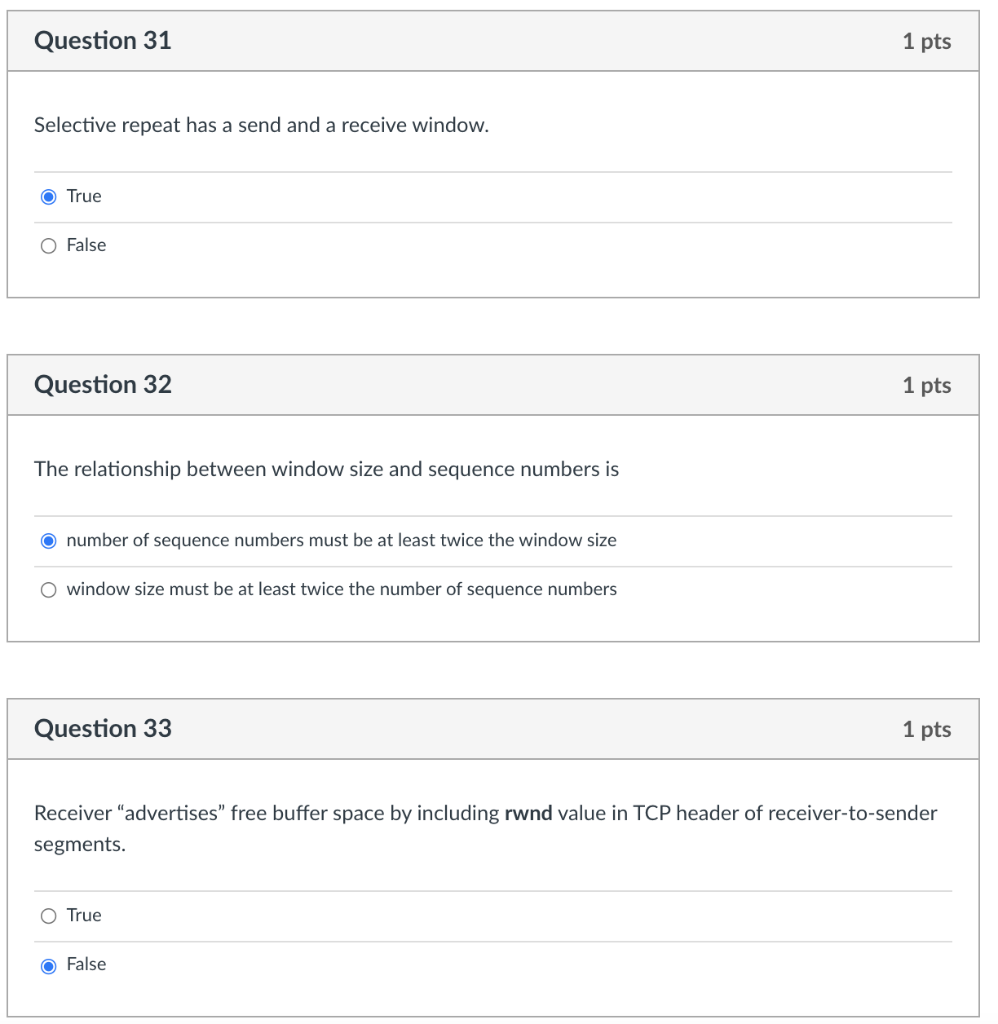Choose False radio button under Question 33

[x=48, y=966]
